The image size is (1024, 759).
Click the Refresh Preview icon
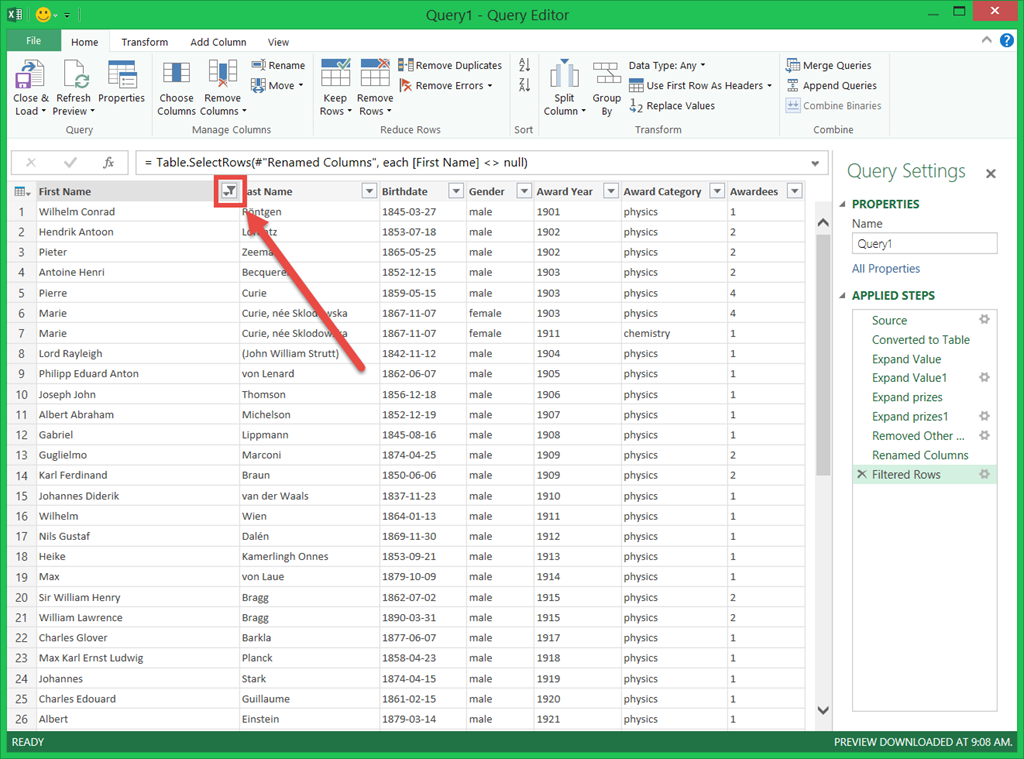(x=73, y=76)
